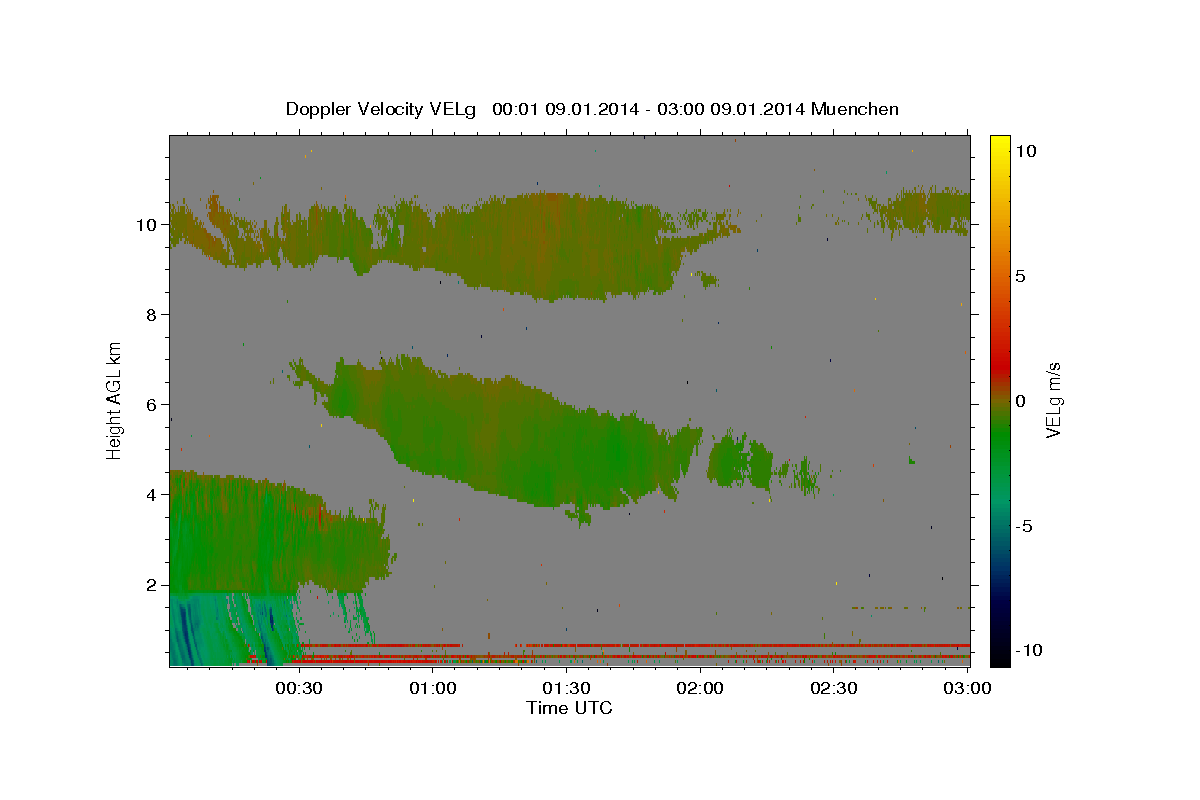
Task: Click the colorbar value 0 label
Action: point(1020,401)
